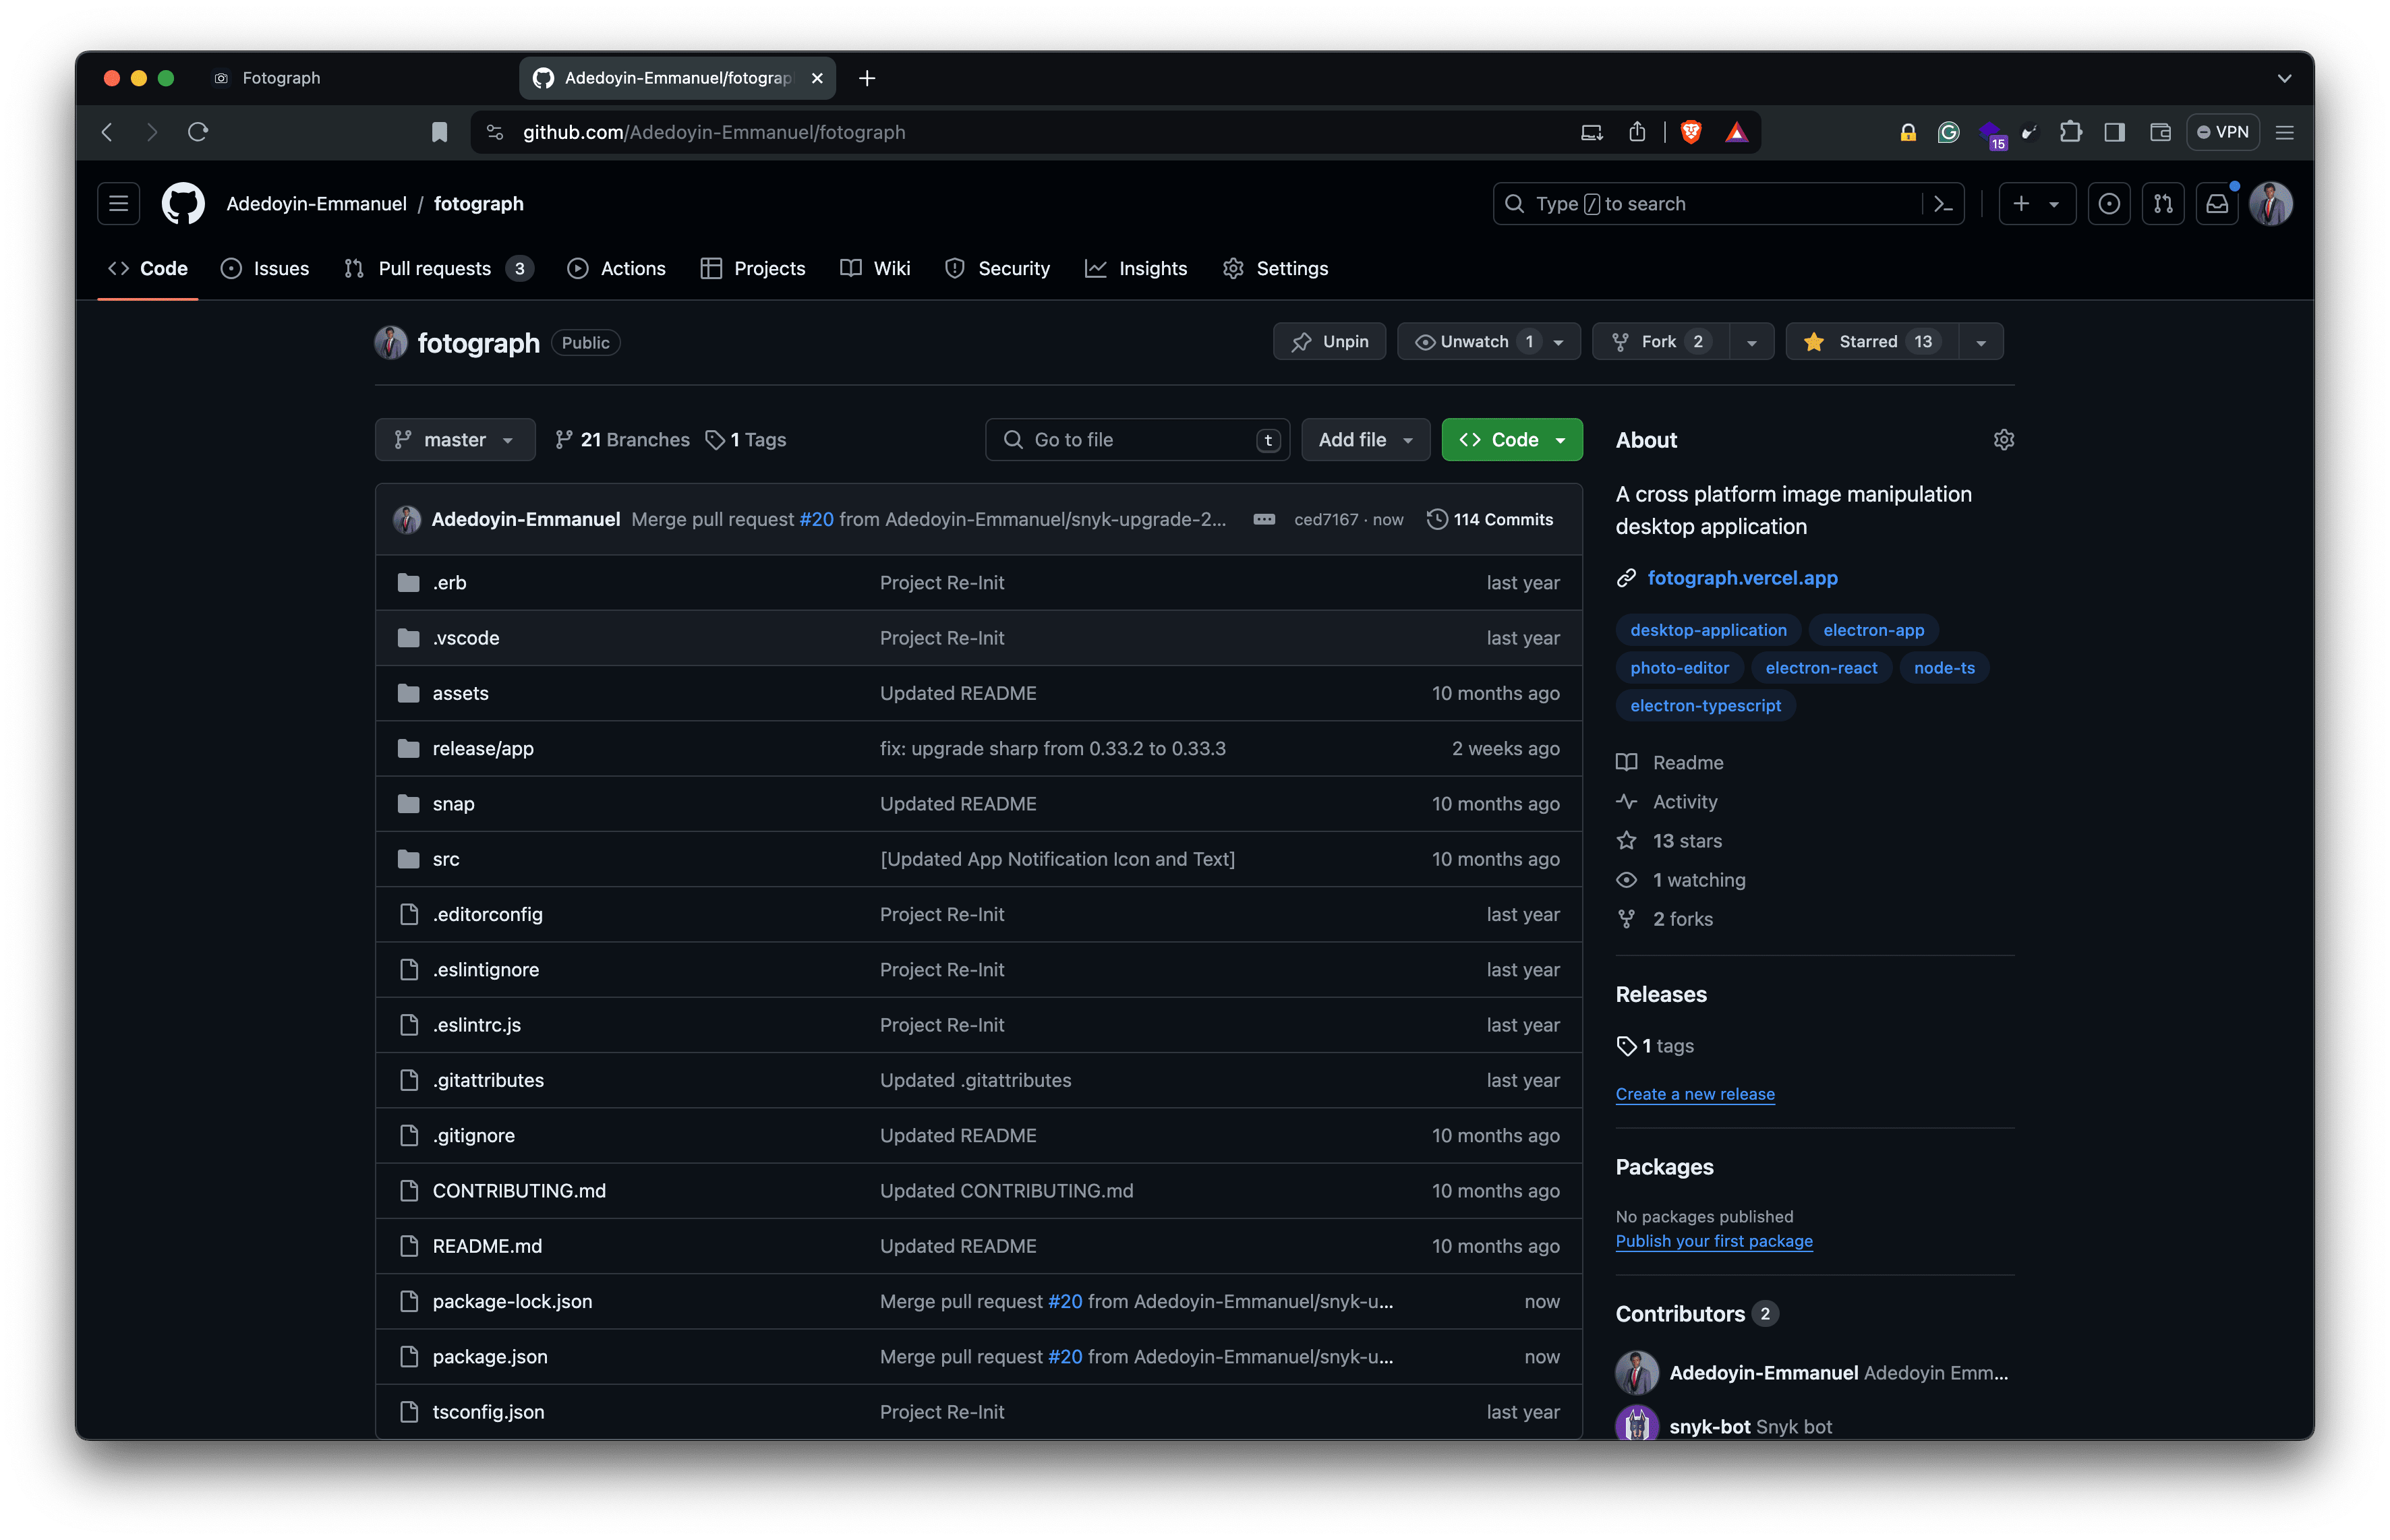
Task: Open the release/app folder
Action: coord(483,749)
